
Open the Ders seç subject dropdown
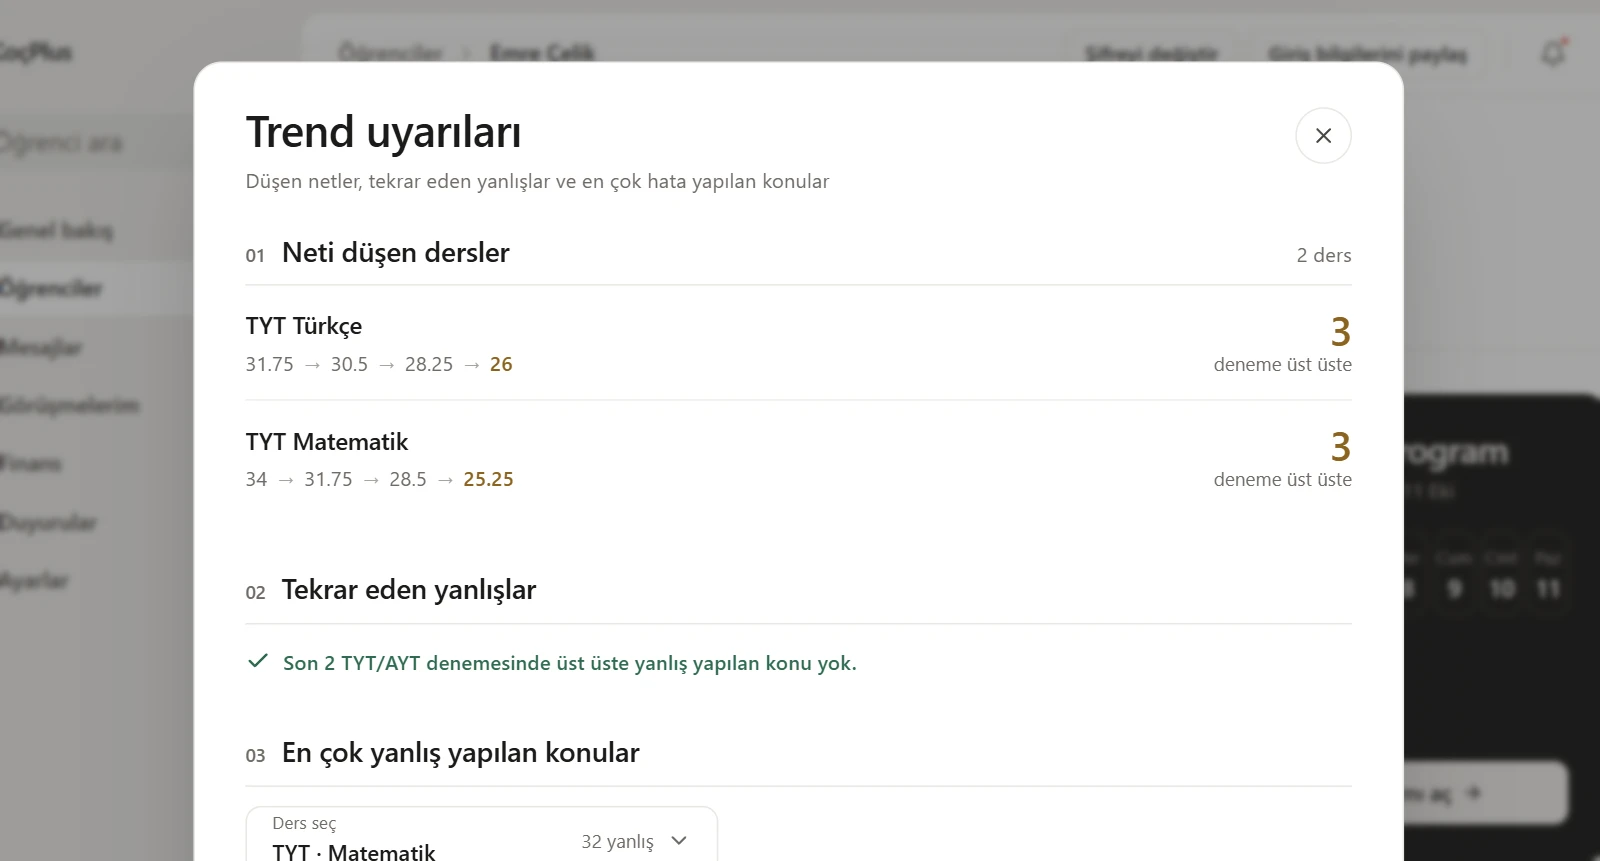[x=481, y=835]
